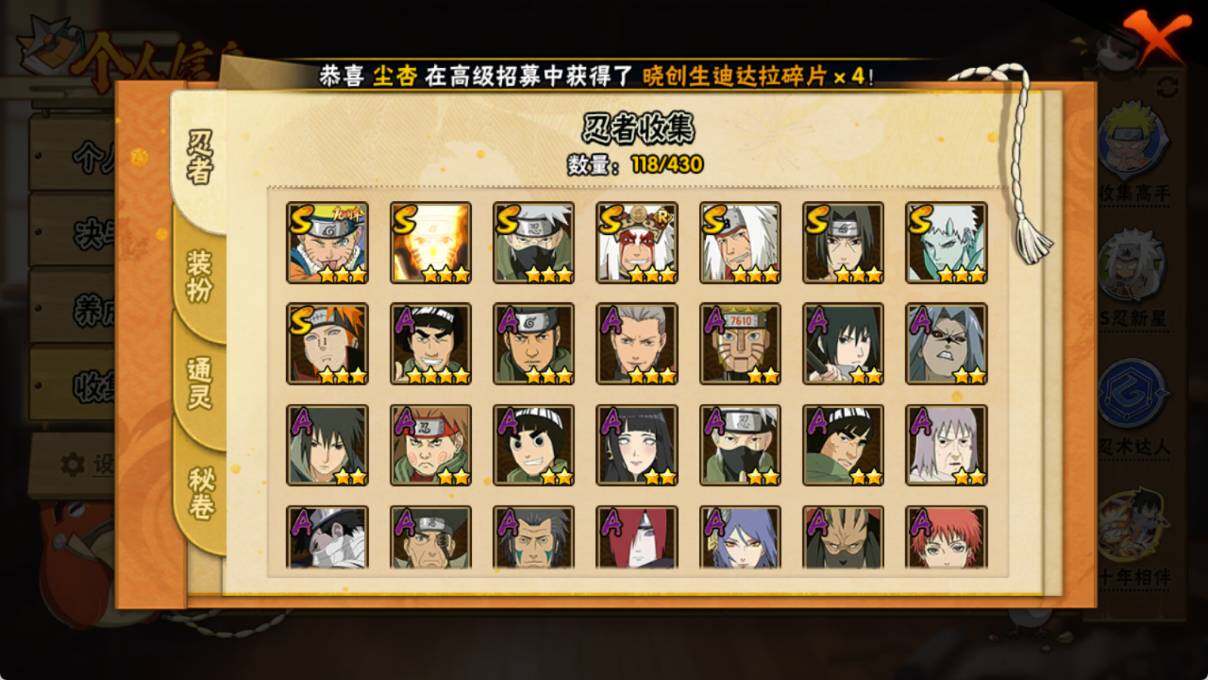Select the A-rank Might Guy four-star portrait

[x=431, y=344]
